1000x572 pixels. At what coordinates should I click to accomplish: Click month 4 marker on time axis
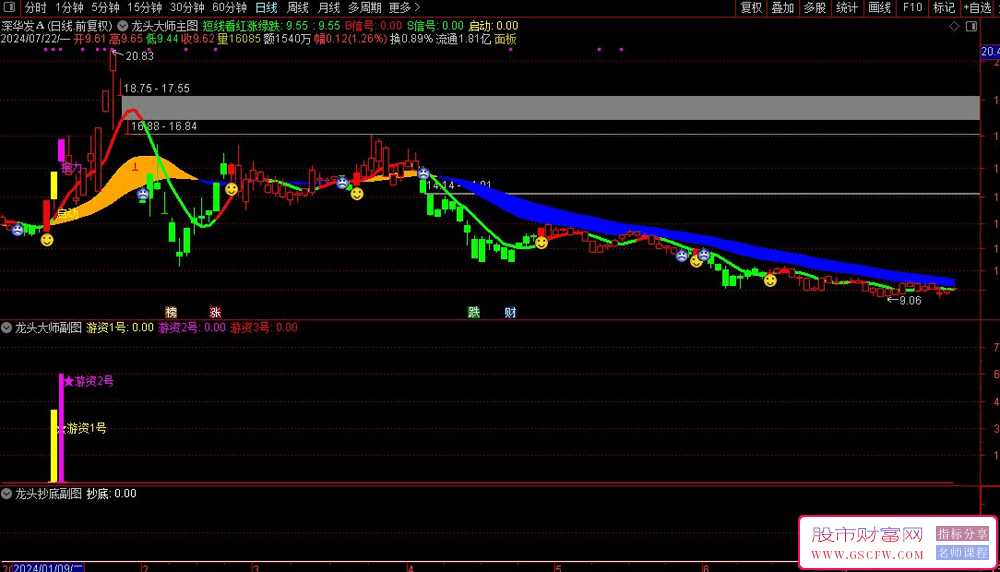411,568
